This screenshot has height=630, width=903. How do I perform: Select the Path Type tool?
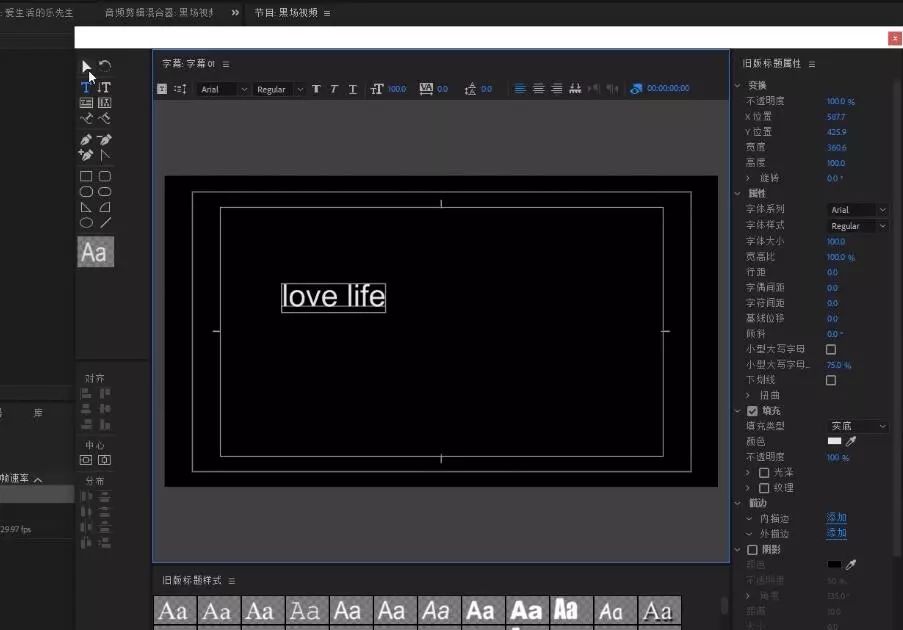click(x=86, y=119)
